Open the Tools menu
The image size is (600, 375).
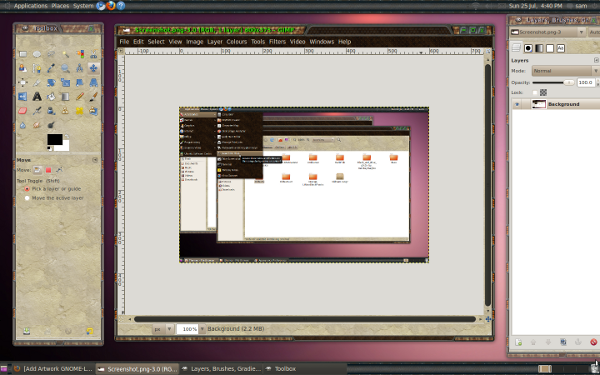coord(258,42)
